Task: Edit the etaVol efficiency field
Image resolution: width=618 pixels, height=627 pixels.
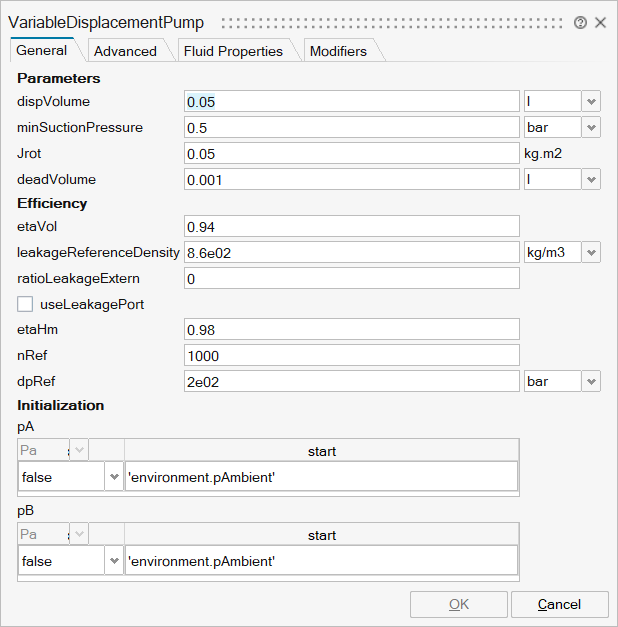Action: coord(351,226)
